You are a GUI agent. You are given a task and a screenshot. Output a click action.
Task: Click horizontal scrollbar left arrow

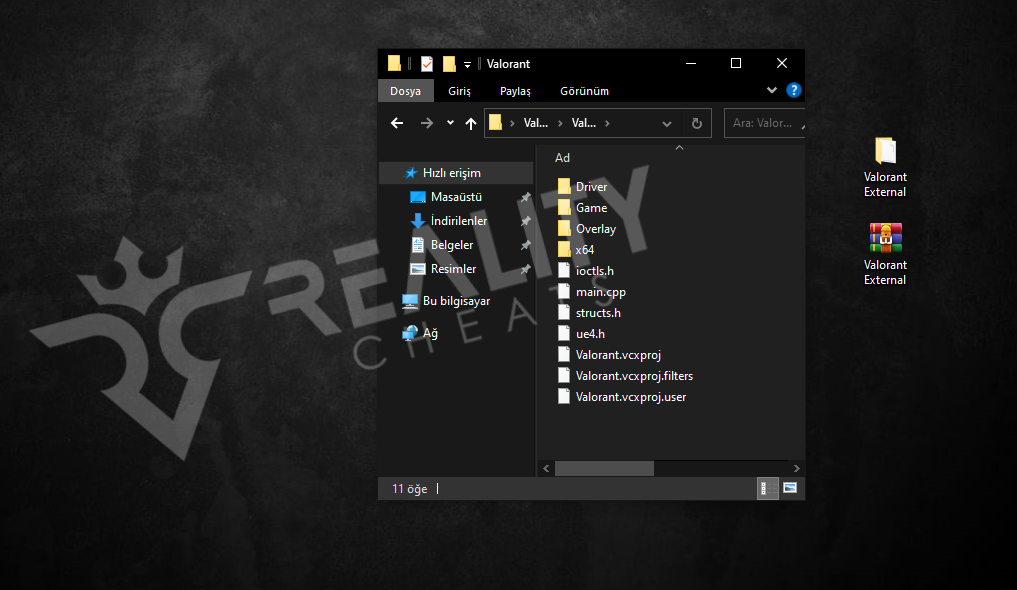(x=546, y=468)
